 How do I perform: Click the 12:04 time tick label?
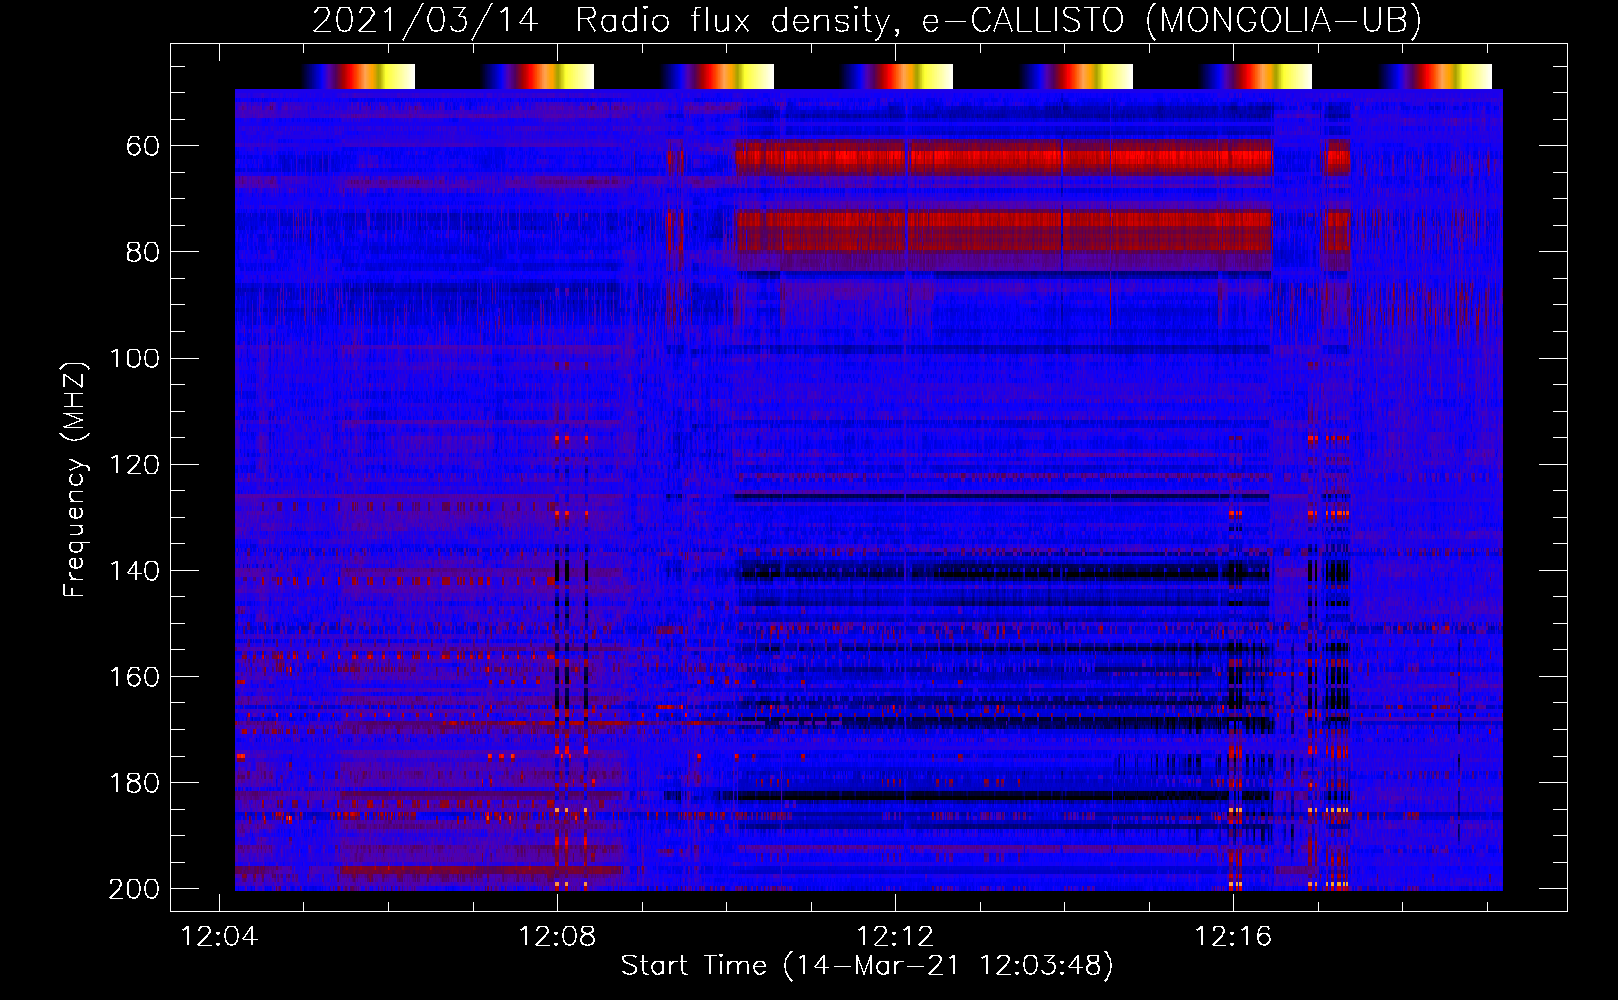tap(219, 936)
